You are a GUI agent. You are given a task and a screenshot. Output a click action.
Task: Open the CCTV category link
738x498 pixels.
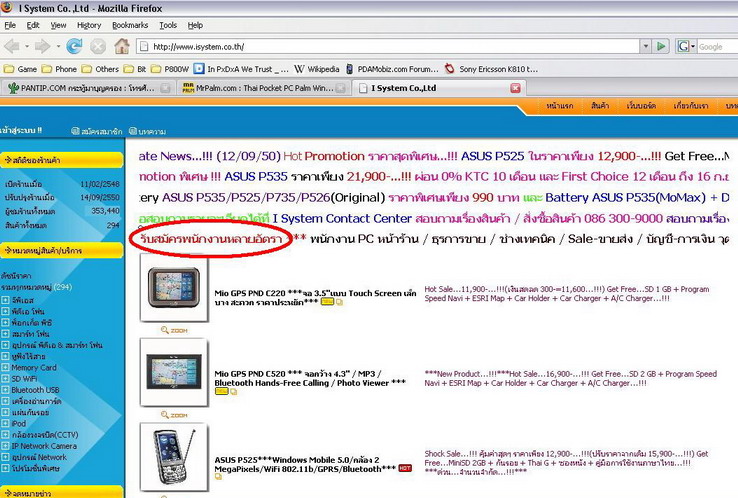45,435
